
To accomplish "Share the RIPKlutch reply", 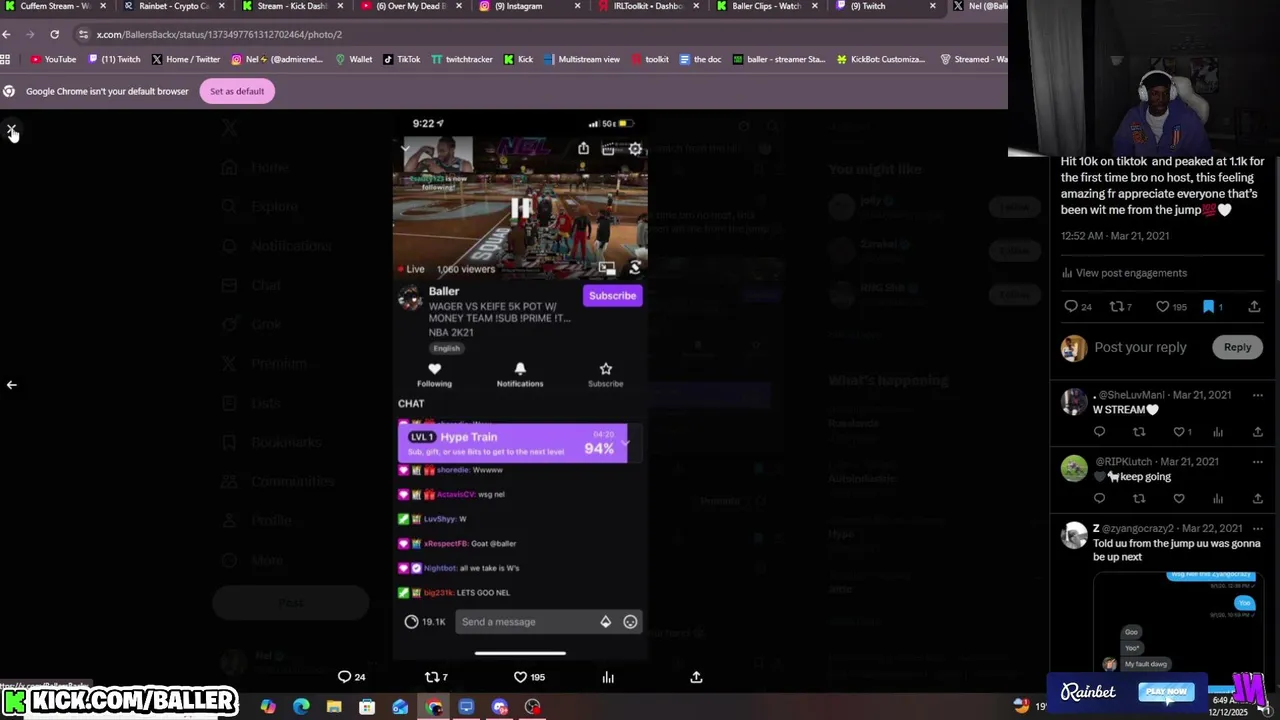I will [1258, 498].
